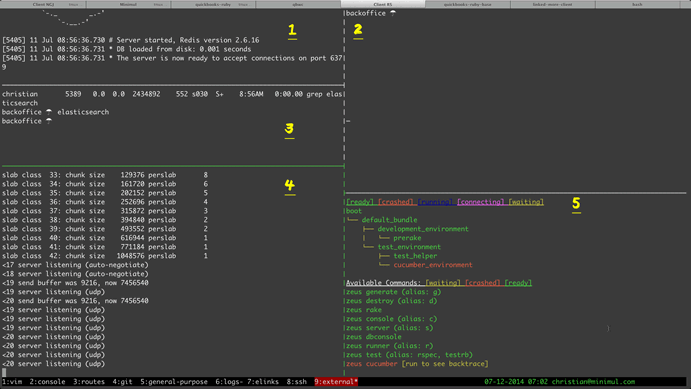This screenshot has width=691, height=389.
Task: Click '[crashed]' beside Available Commands
Action: (483, 283)
